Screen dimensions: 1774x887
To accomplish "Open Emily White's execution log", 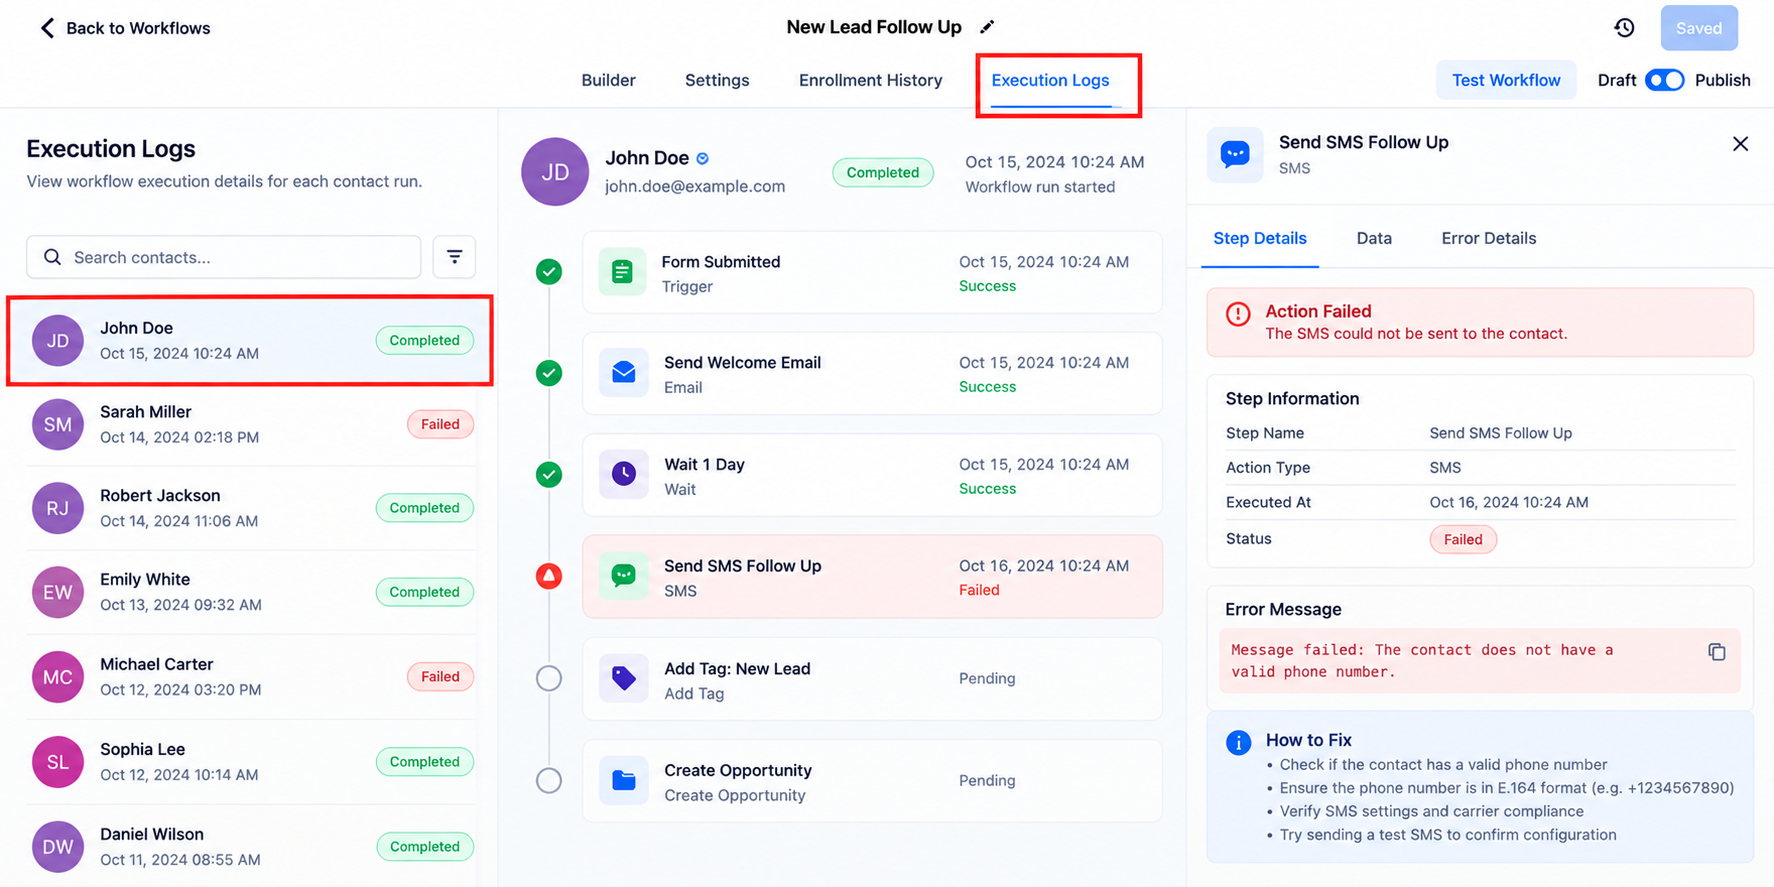I will click(x=251, y=592).
